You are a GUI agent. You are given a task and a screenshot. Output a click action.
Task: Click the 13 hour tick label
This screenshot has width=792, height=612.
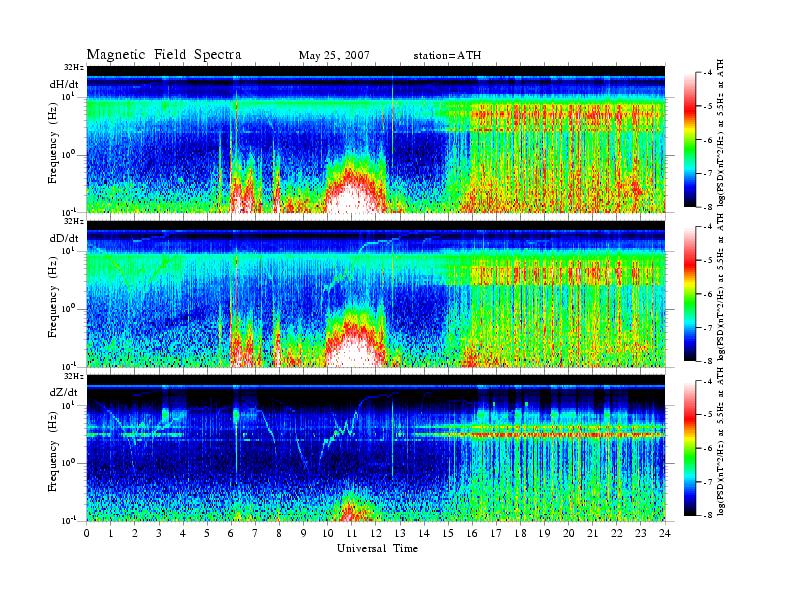pos(400,533)
